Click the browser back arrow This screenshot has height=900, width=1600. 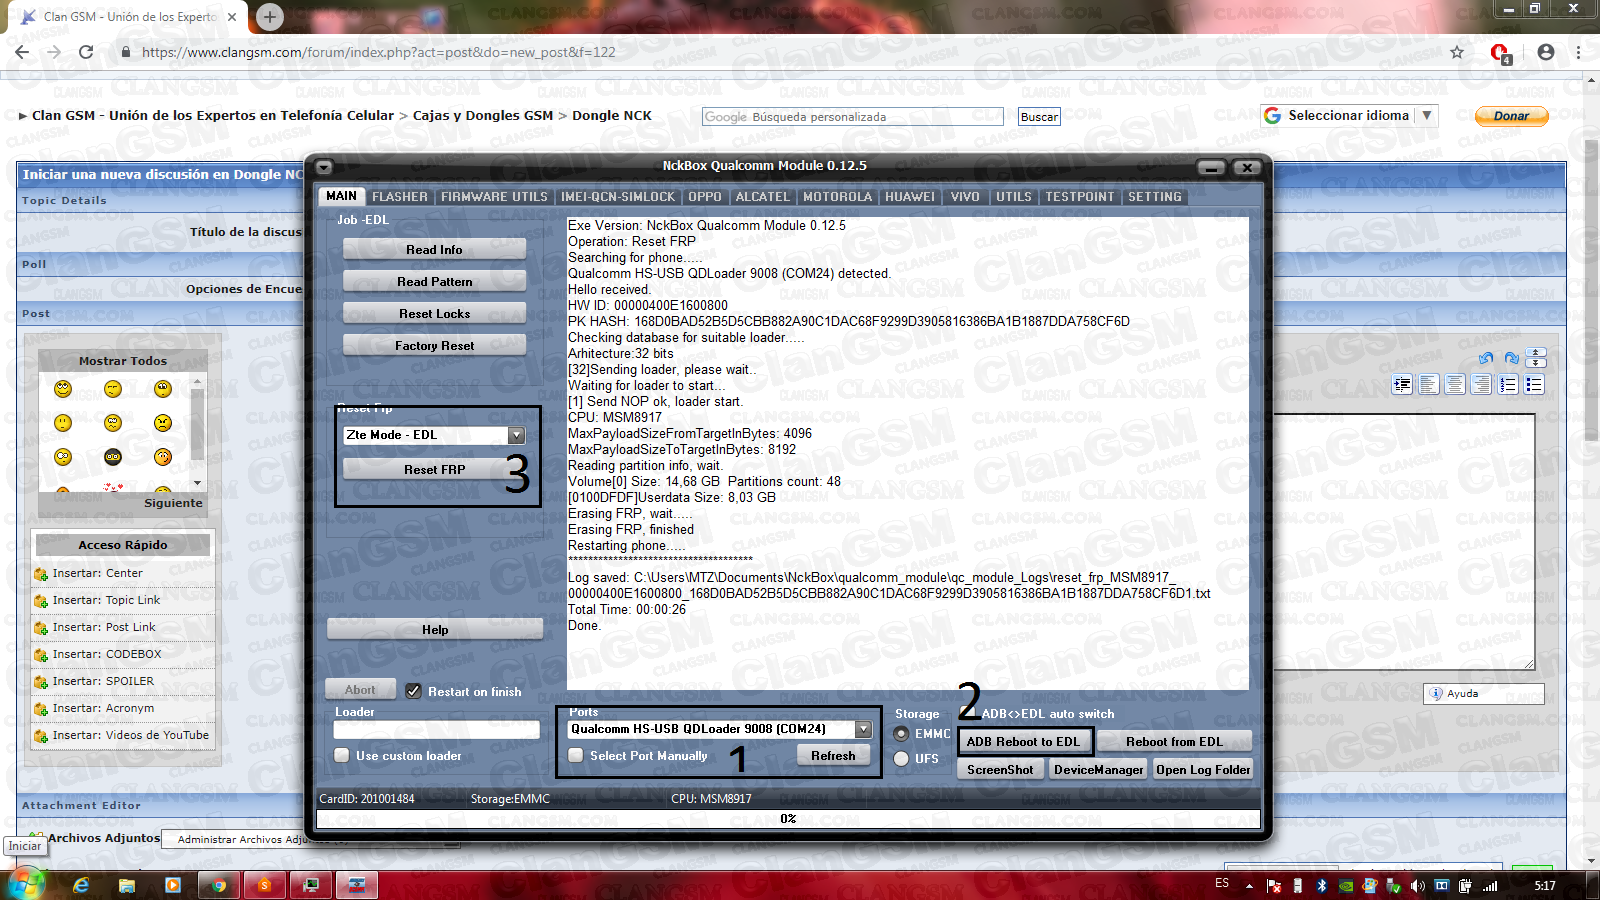tap(22, 52)
